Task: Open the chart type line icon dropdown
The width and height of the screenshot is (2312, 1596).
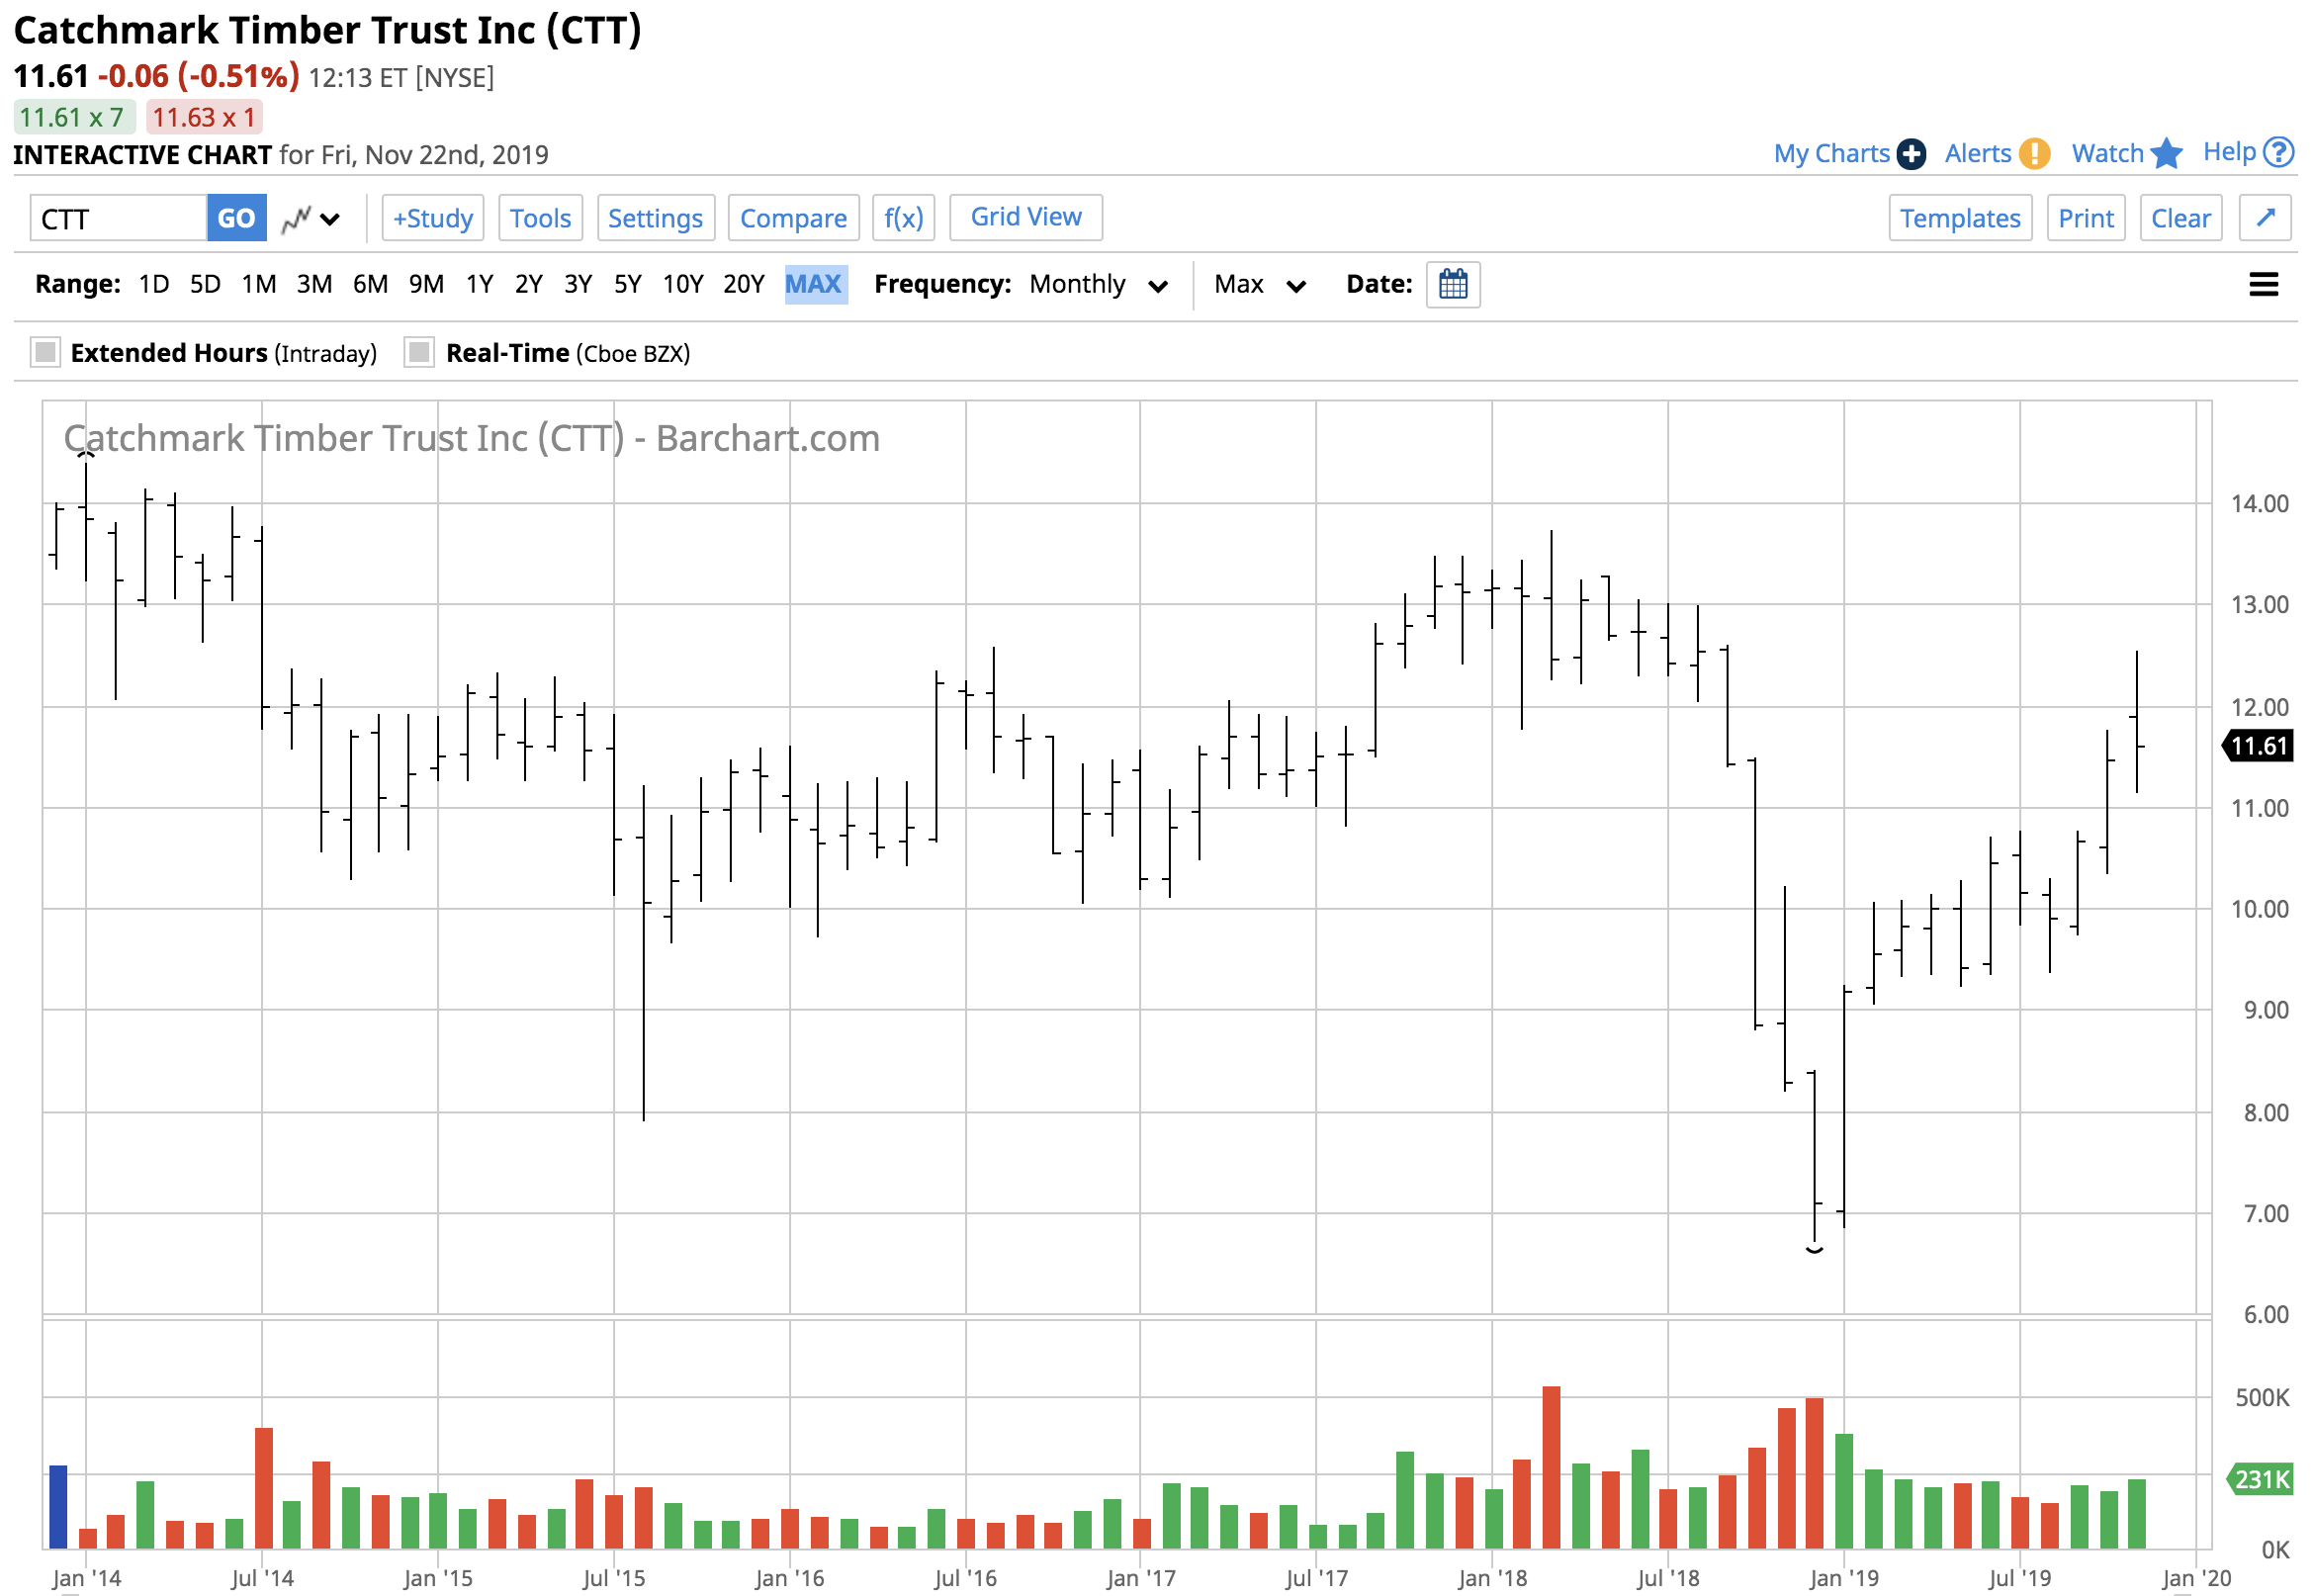Action: (311, 218)
